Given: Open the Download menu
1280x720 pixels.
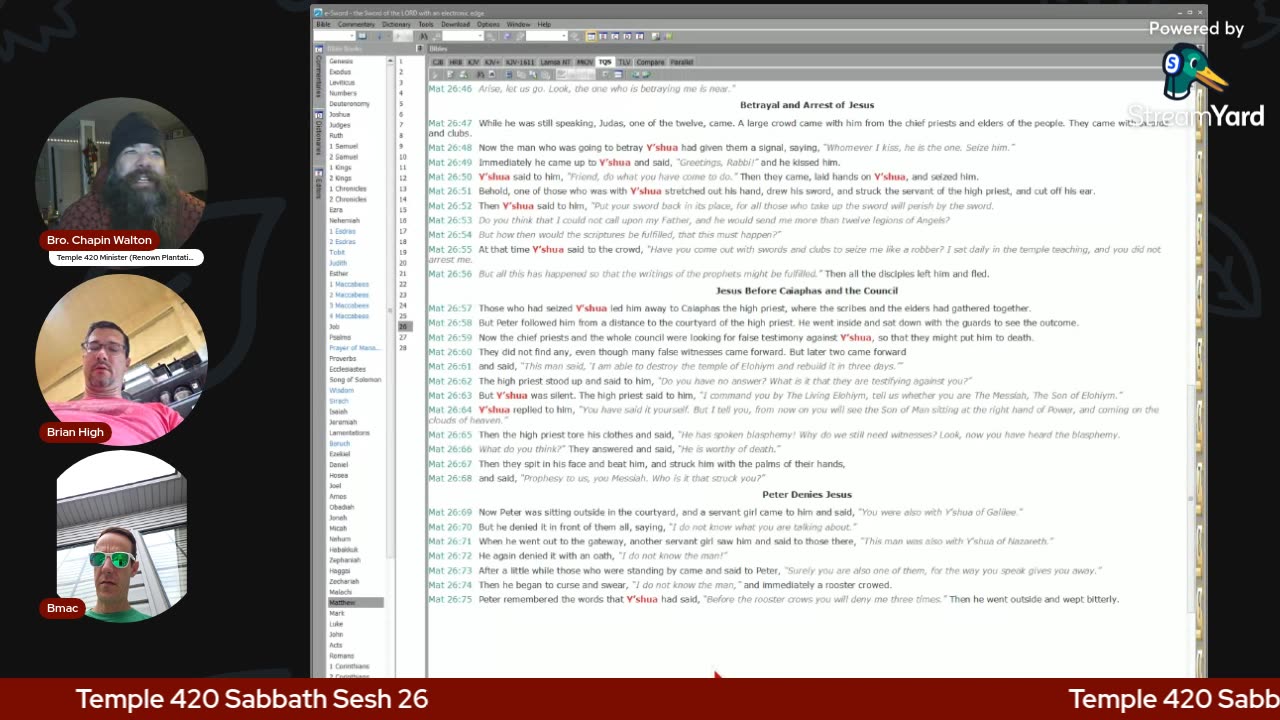Looking at the screenshot, I should pos(455,24).
